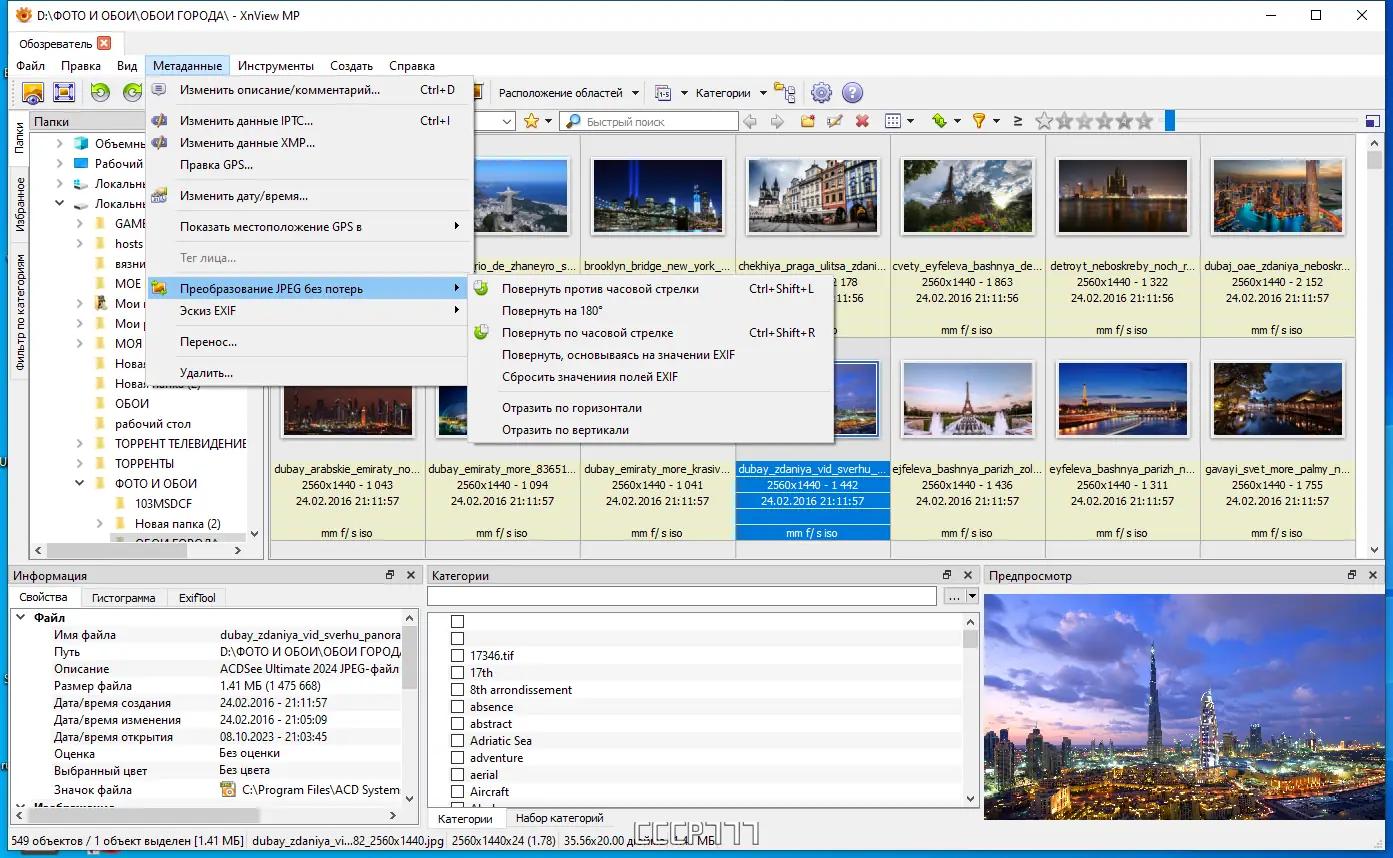Click the settings gear icon in toolbar
Screen dimensions: 1393x858
(x=821, y=93)
